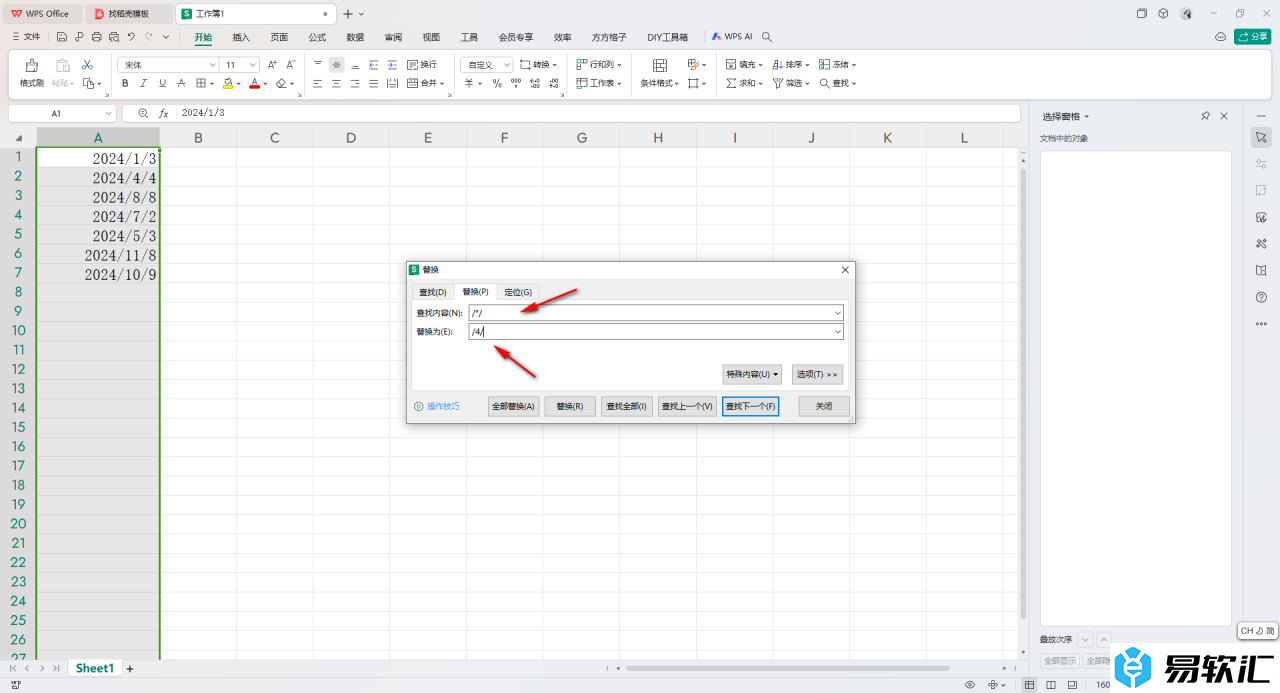Apply Underline formatting
Screen dimensions: 1280x693
pos(162,84)
